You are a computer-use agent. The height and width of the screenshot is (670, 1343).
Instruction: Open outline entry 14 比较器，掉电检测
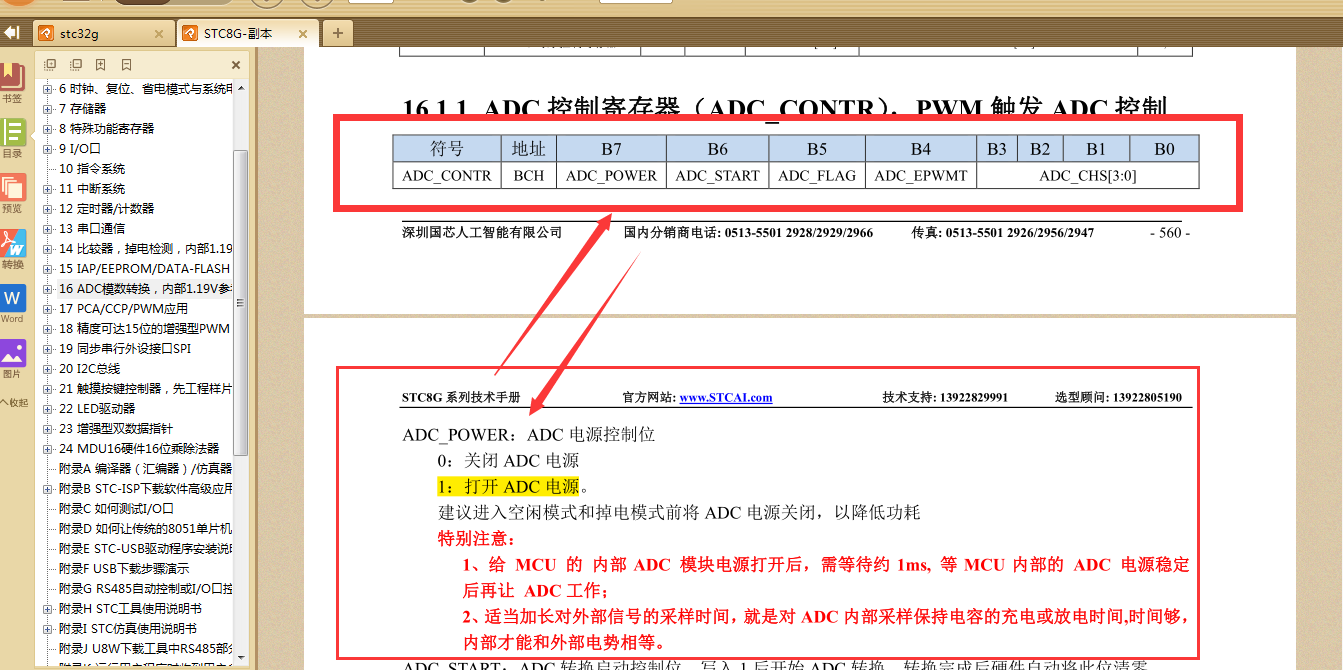point(145,249)
